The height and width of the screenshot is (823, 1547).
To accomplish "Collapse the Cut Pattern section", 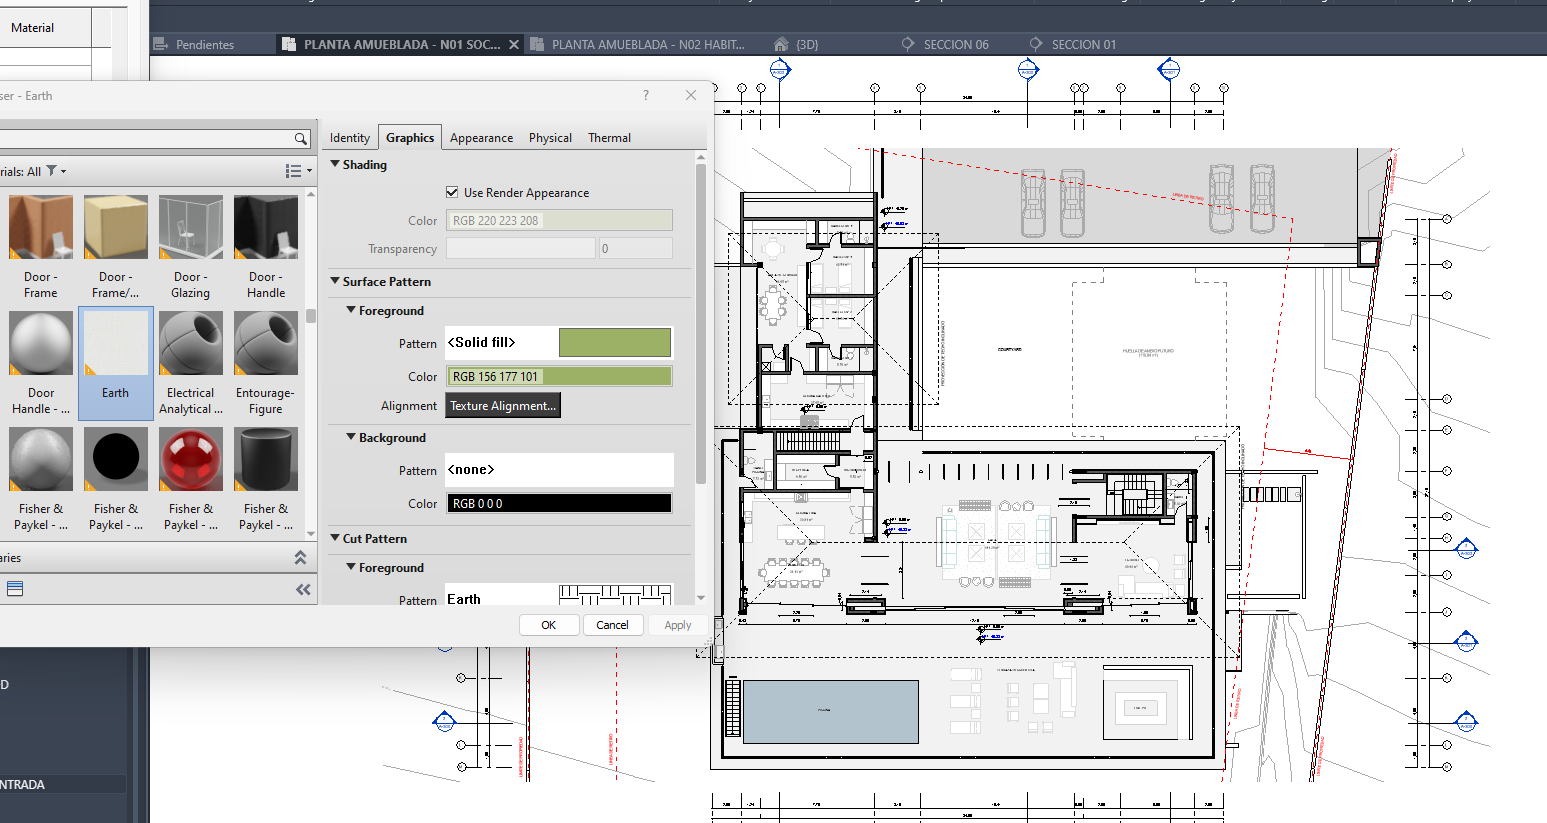I will (334, 538).
